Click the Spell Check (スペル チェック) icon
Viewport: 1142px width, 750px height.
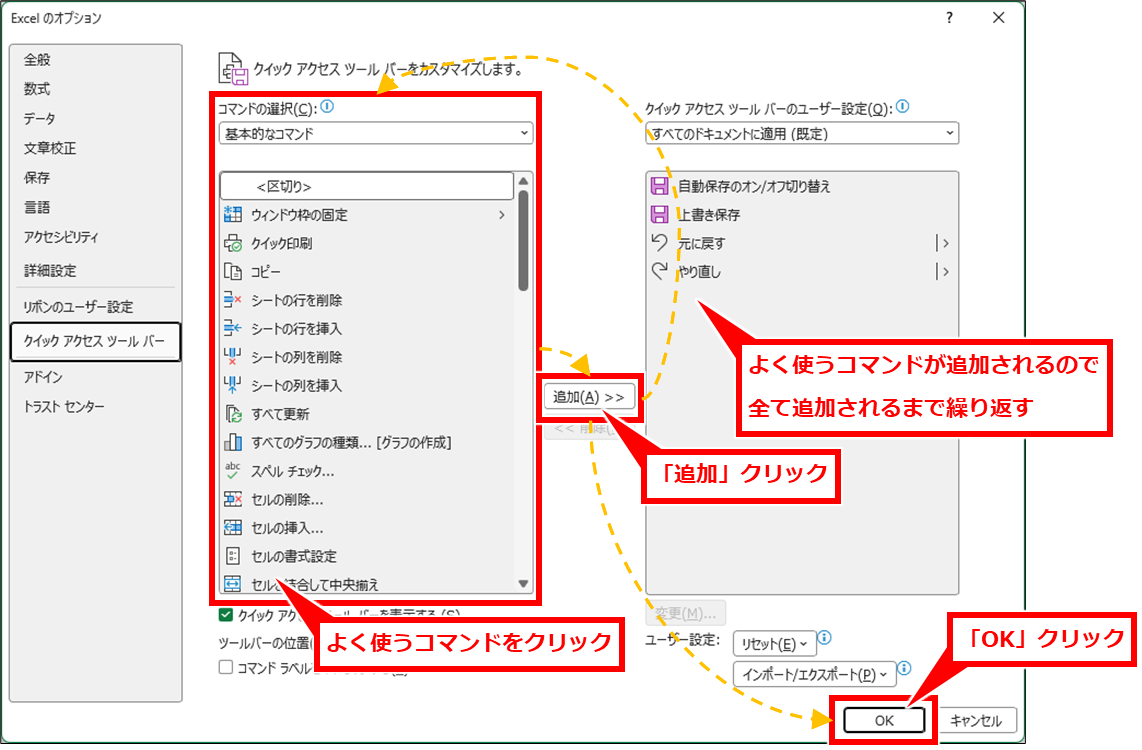pyautogui.click(x=233, y=471)
